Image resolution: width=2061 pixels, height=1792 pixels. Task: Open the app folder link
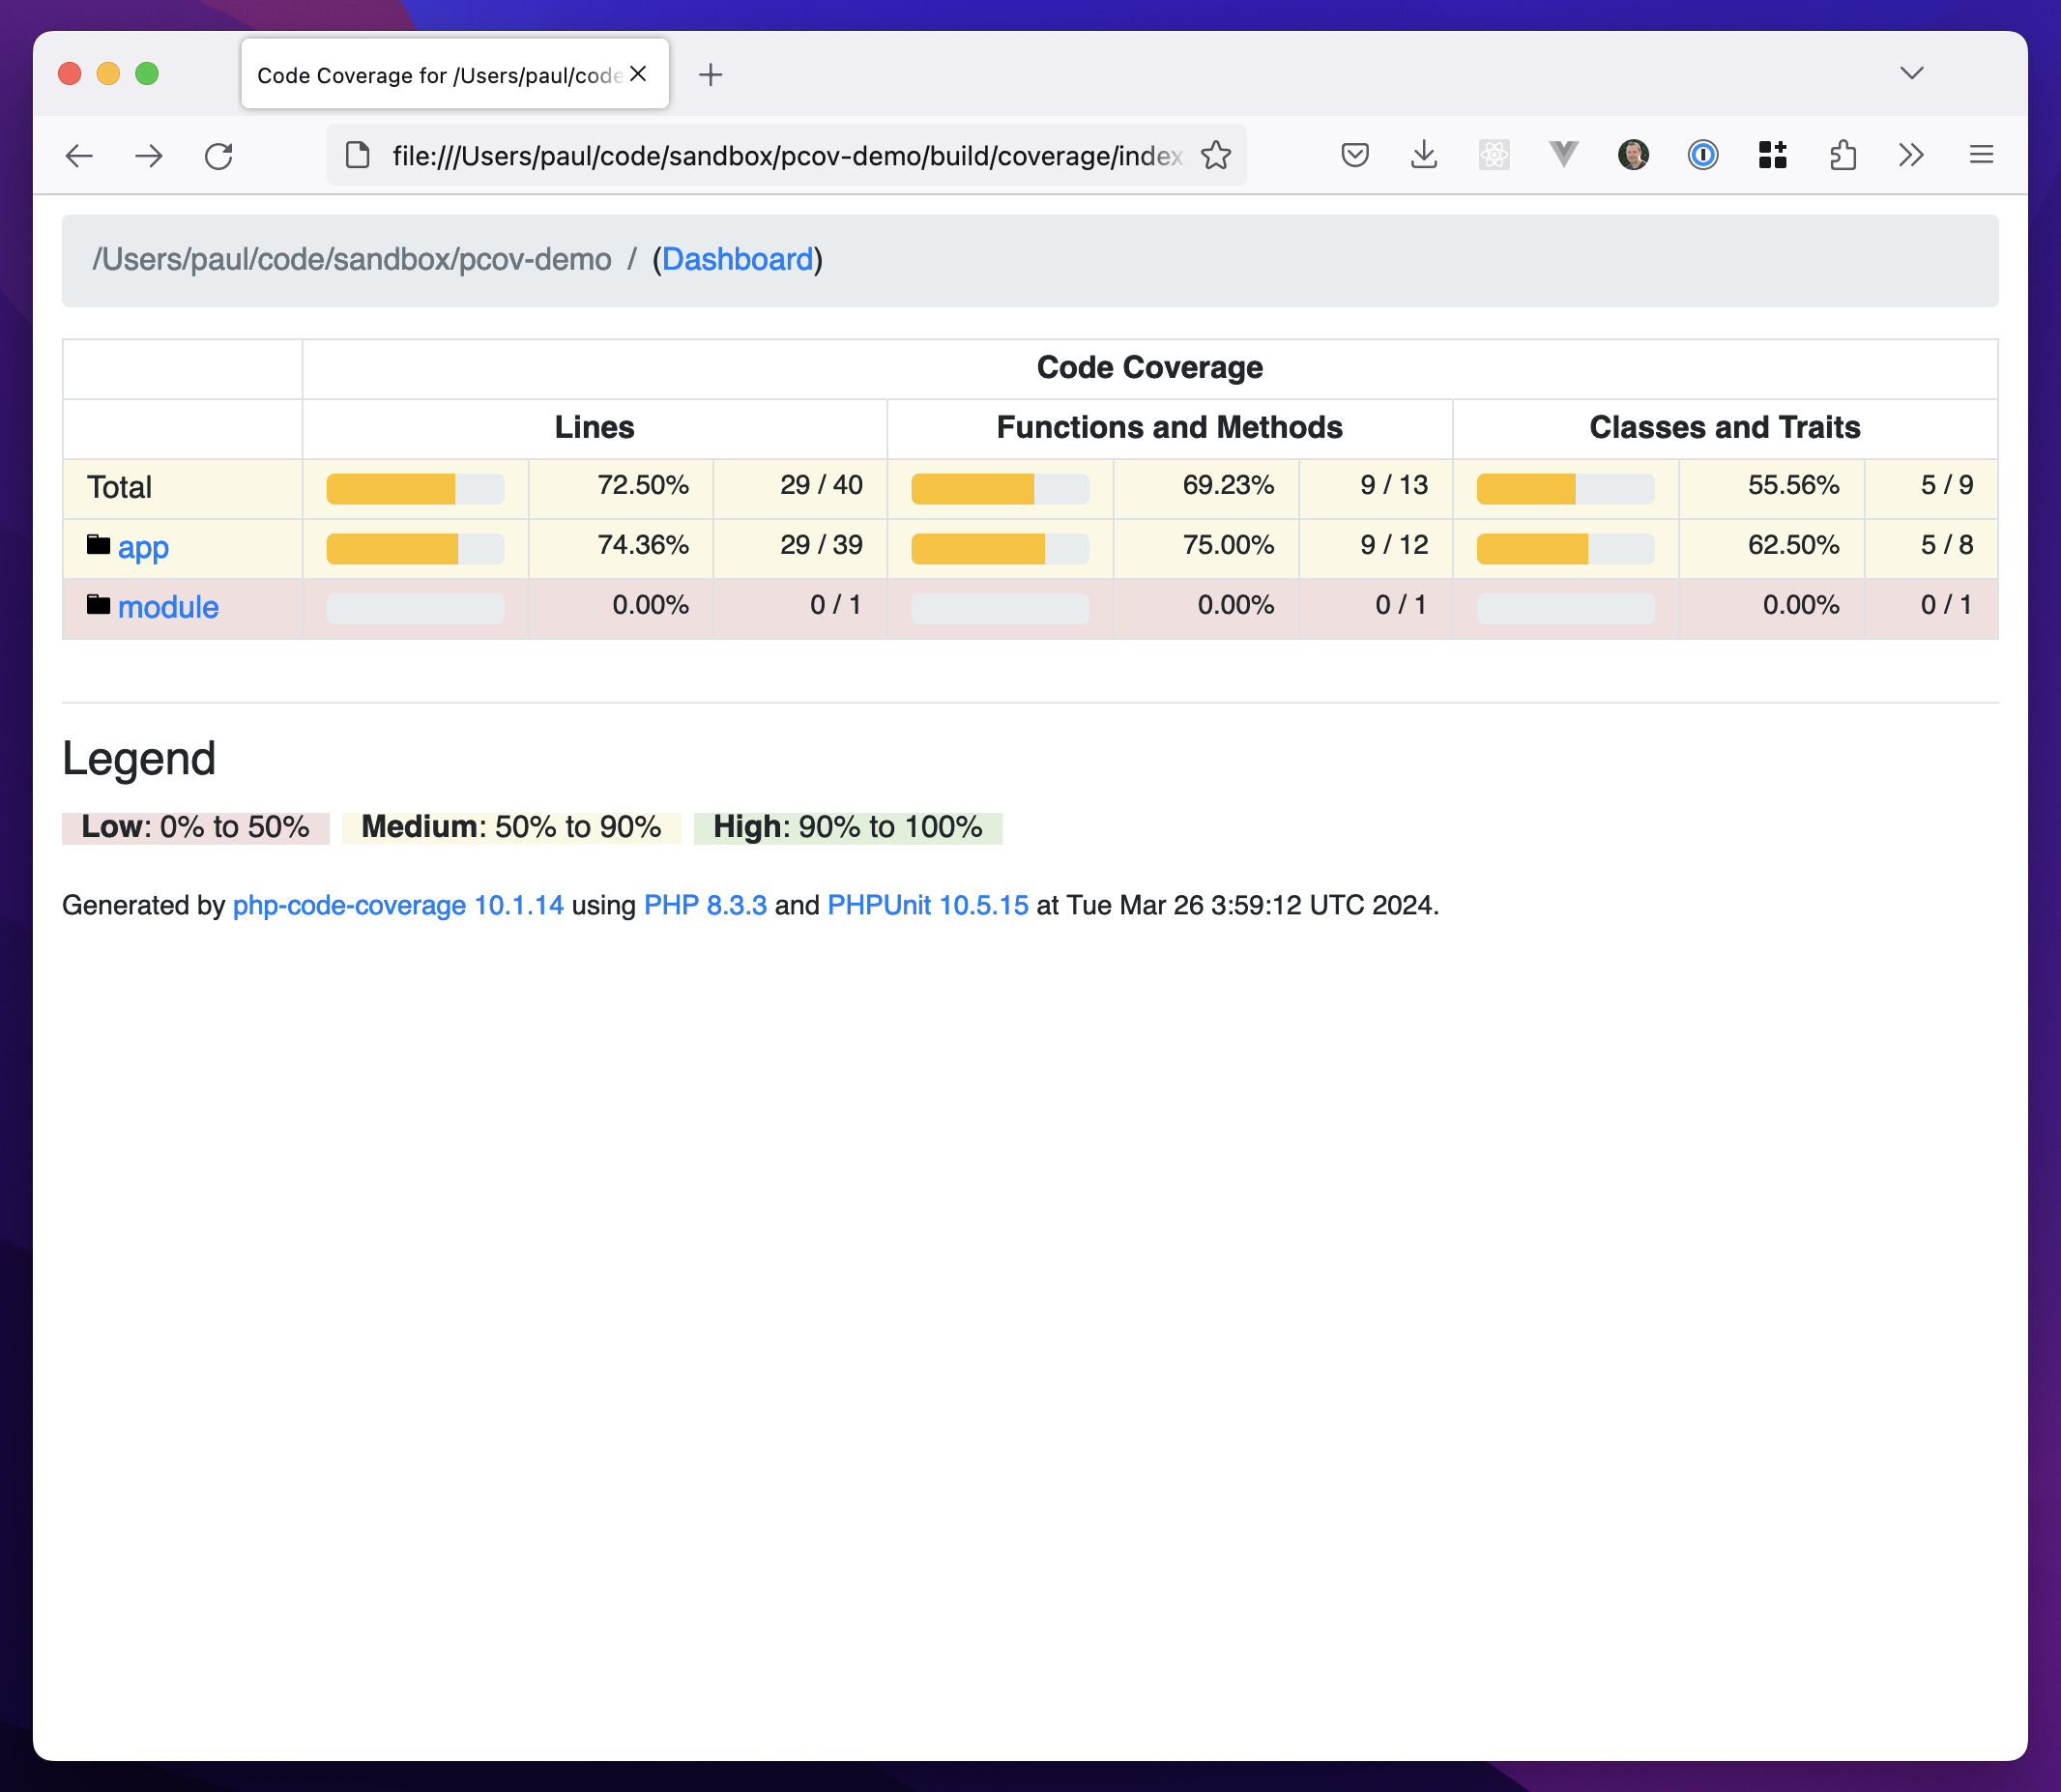click(x=143, y=547)
